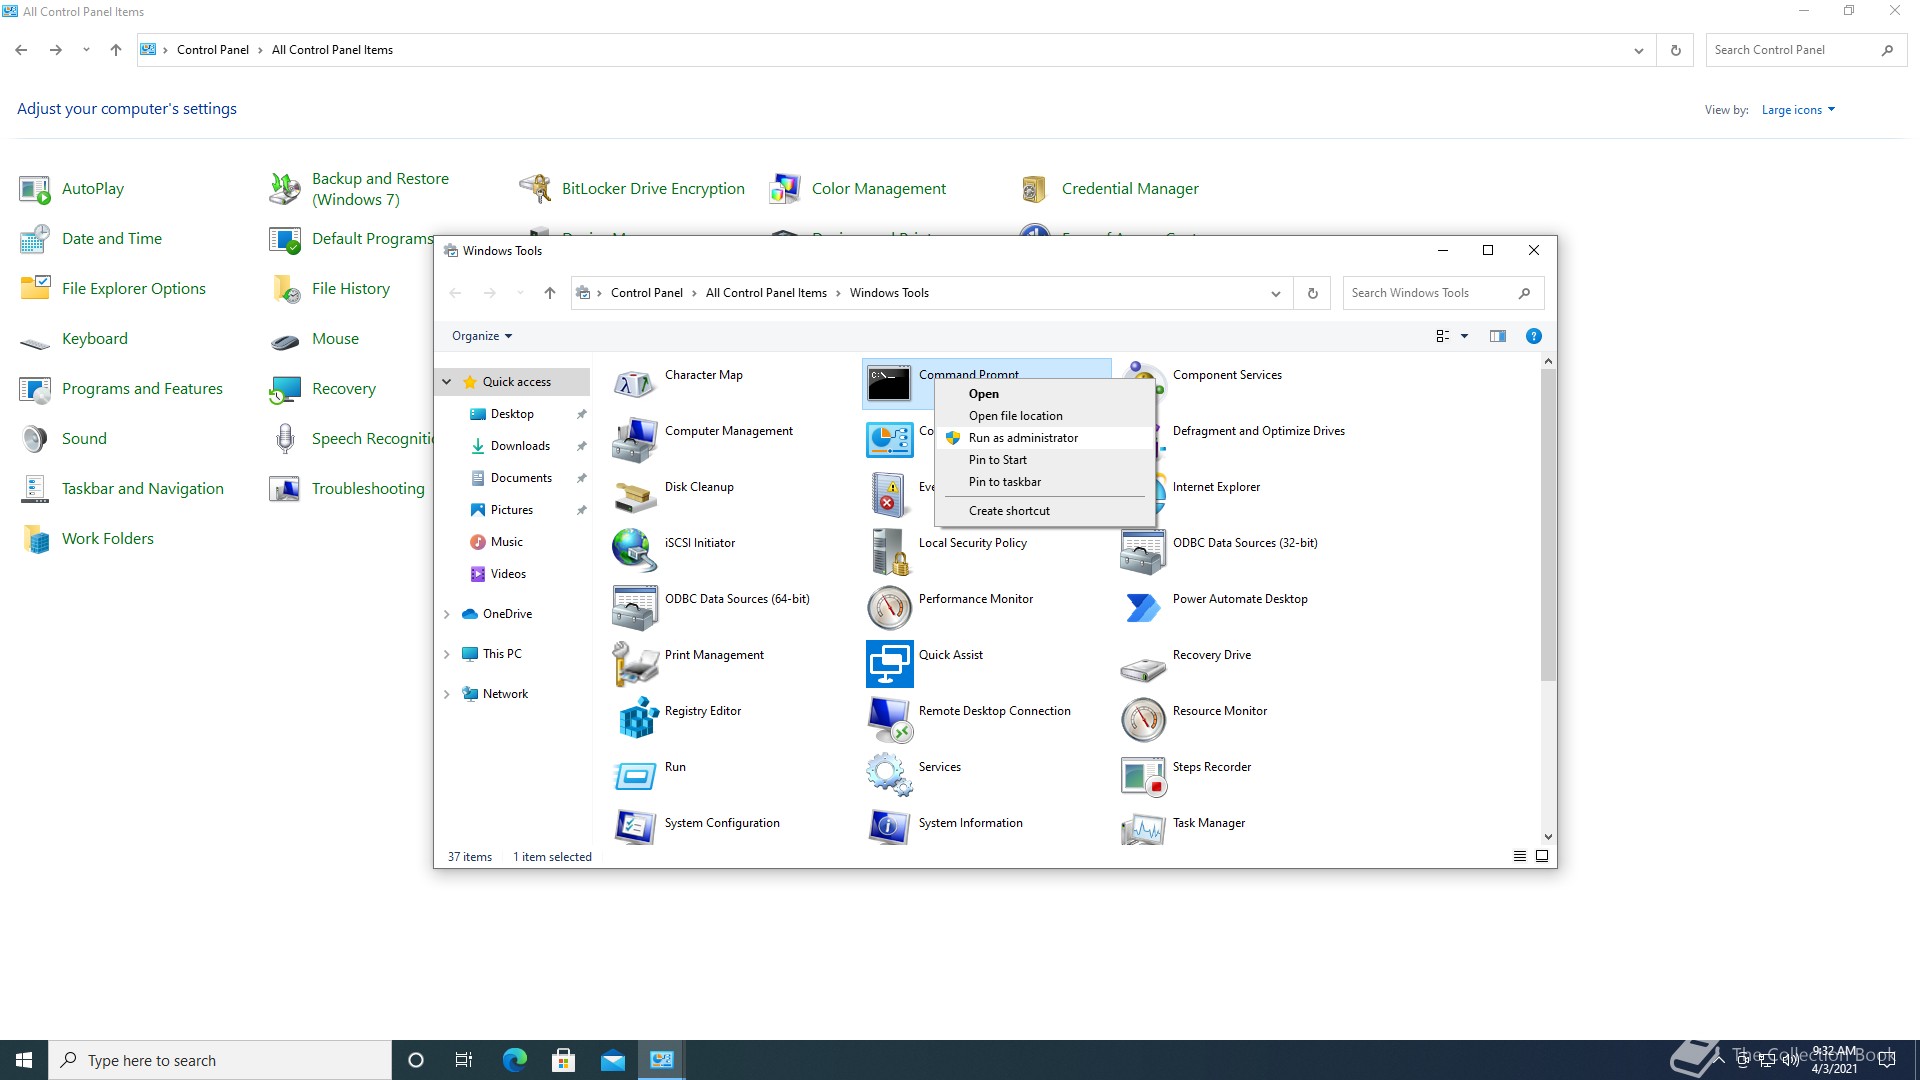Open Local Security Policy icon

889,551
